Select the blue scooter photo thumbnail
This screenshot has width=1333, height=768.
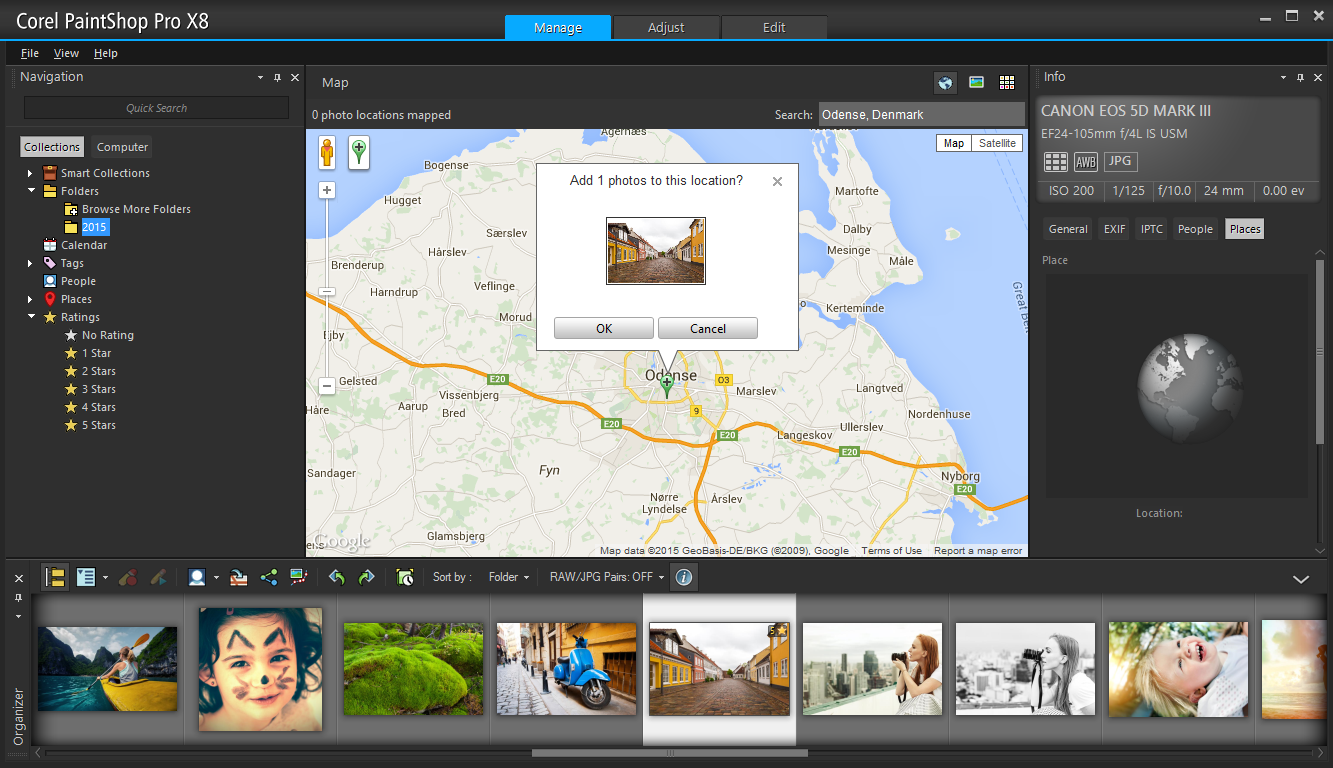pos(566,669)
